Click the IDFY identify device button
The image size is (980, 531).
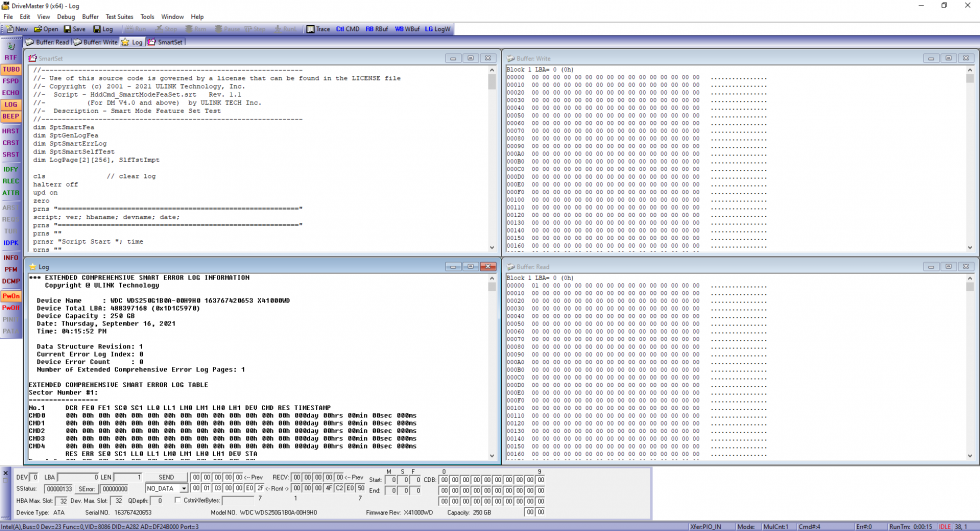(11, 170)
